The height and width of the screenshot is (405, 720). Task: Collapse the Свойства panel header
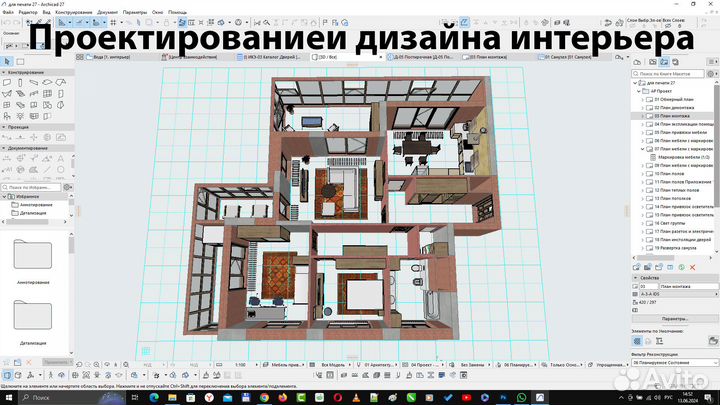(636, 278)
